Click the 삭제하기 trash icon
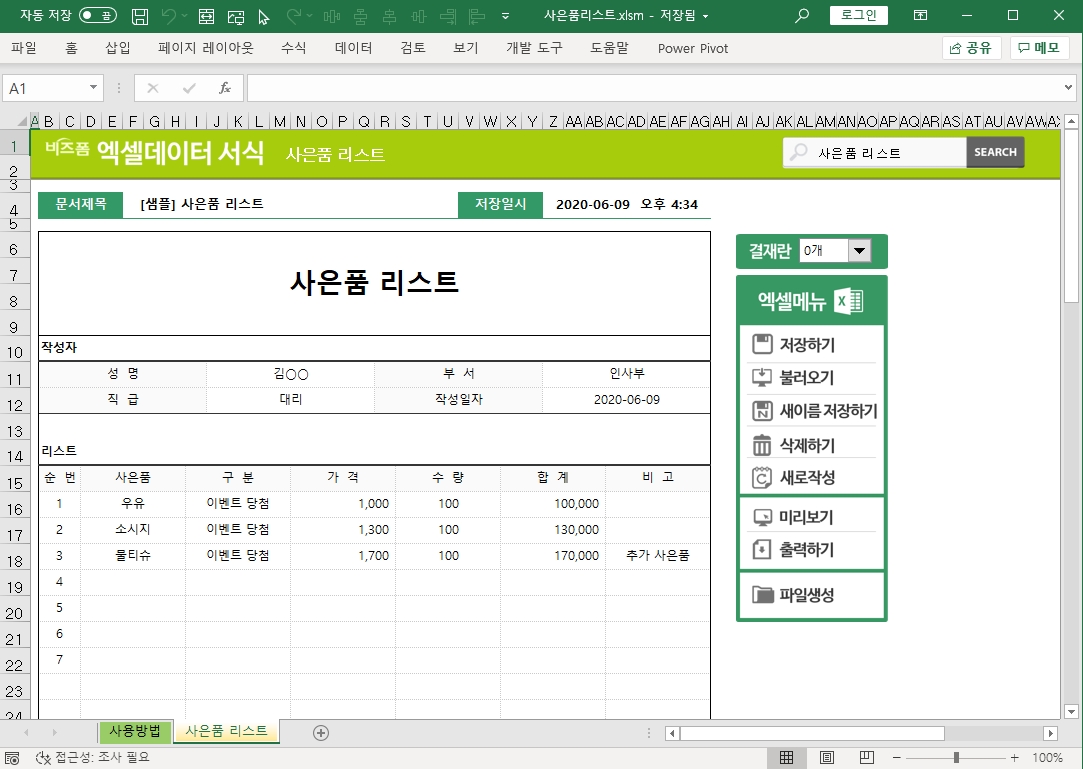The height and width of the screenshot is (769, 1083). coord(762,446)
